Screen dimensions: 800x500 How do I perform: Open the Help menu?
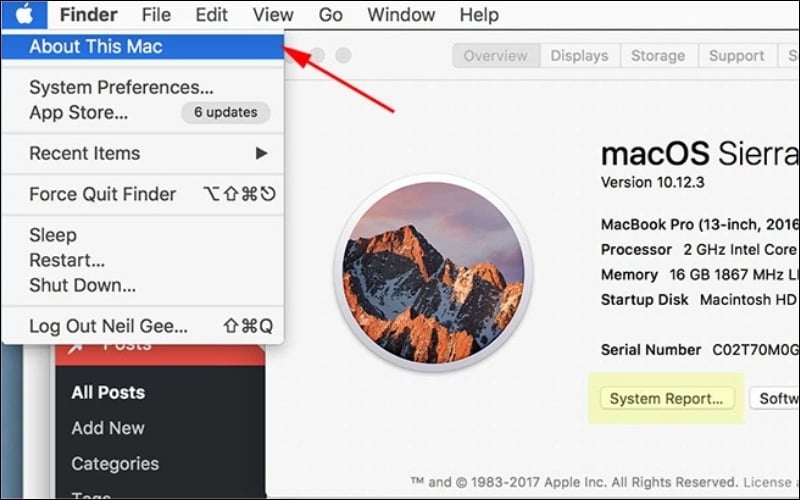pyautogui.click(x=479, y=14)
